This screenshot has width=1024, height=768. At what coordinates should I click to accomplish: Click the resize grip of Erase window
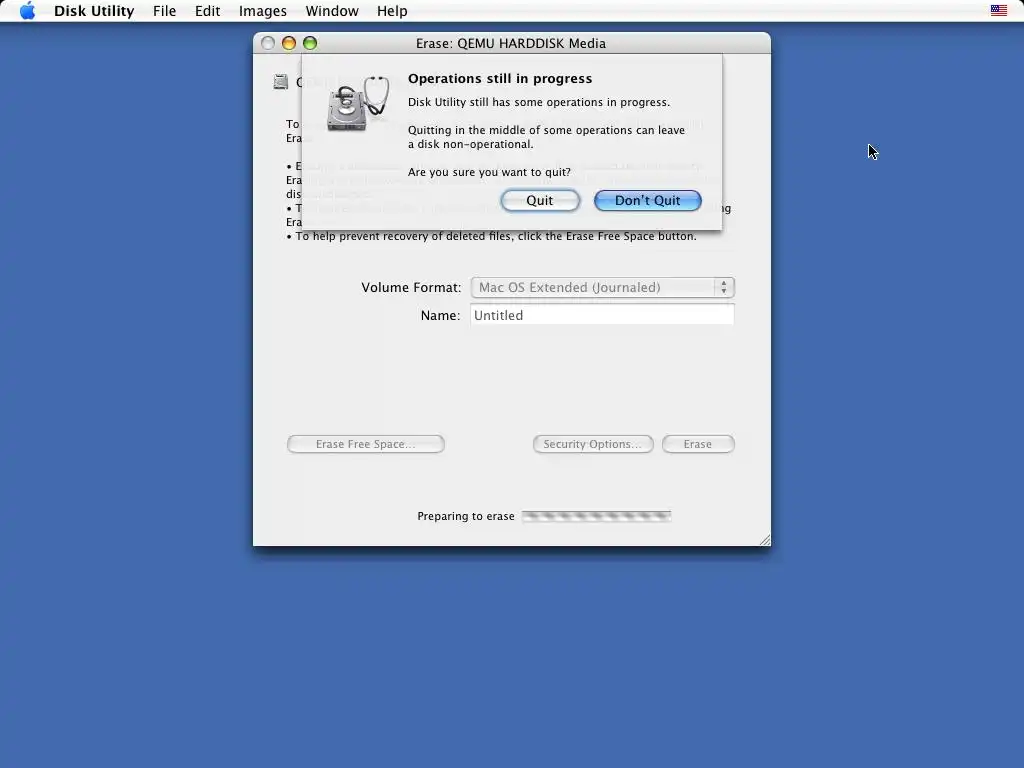coord(765,539)
